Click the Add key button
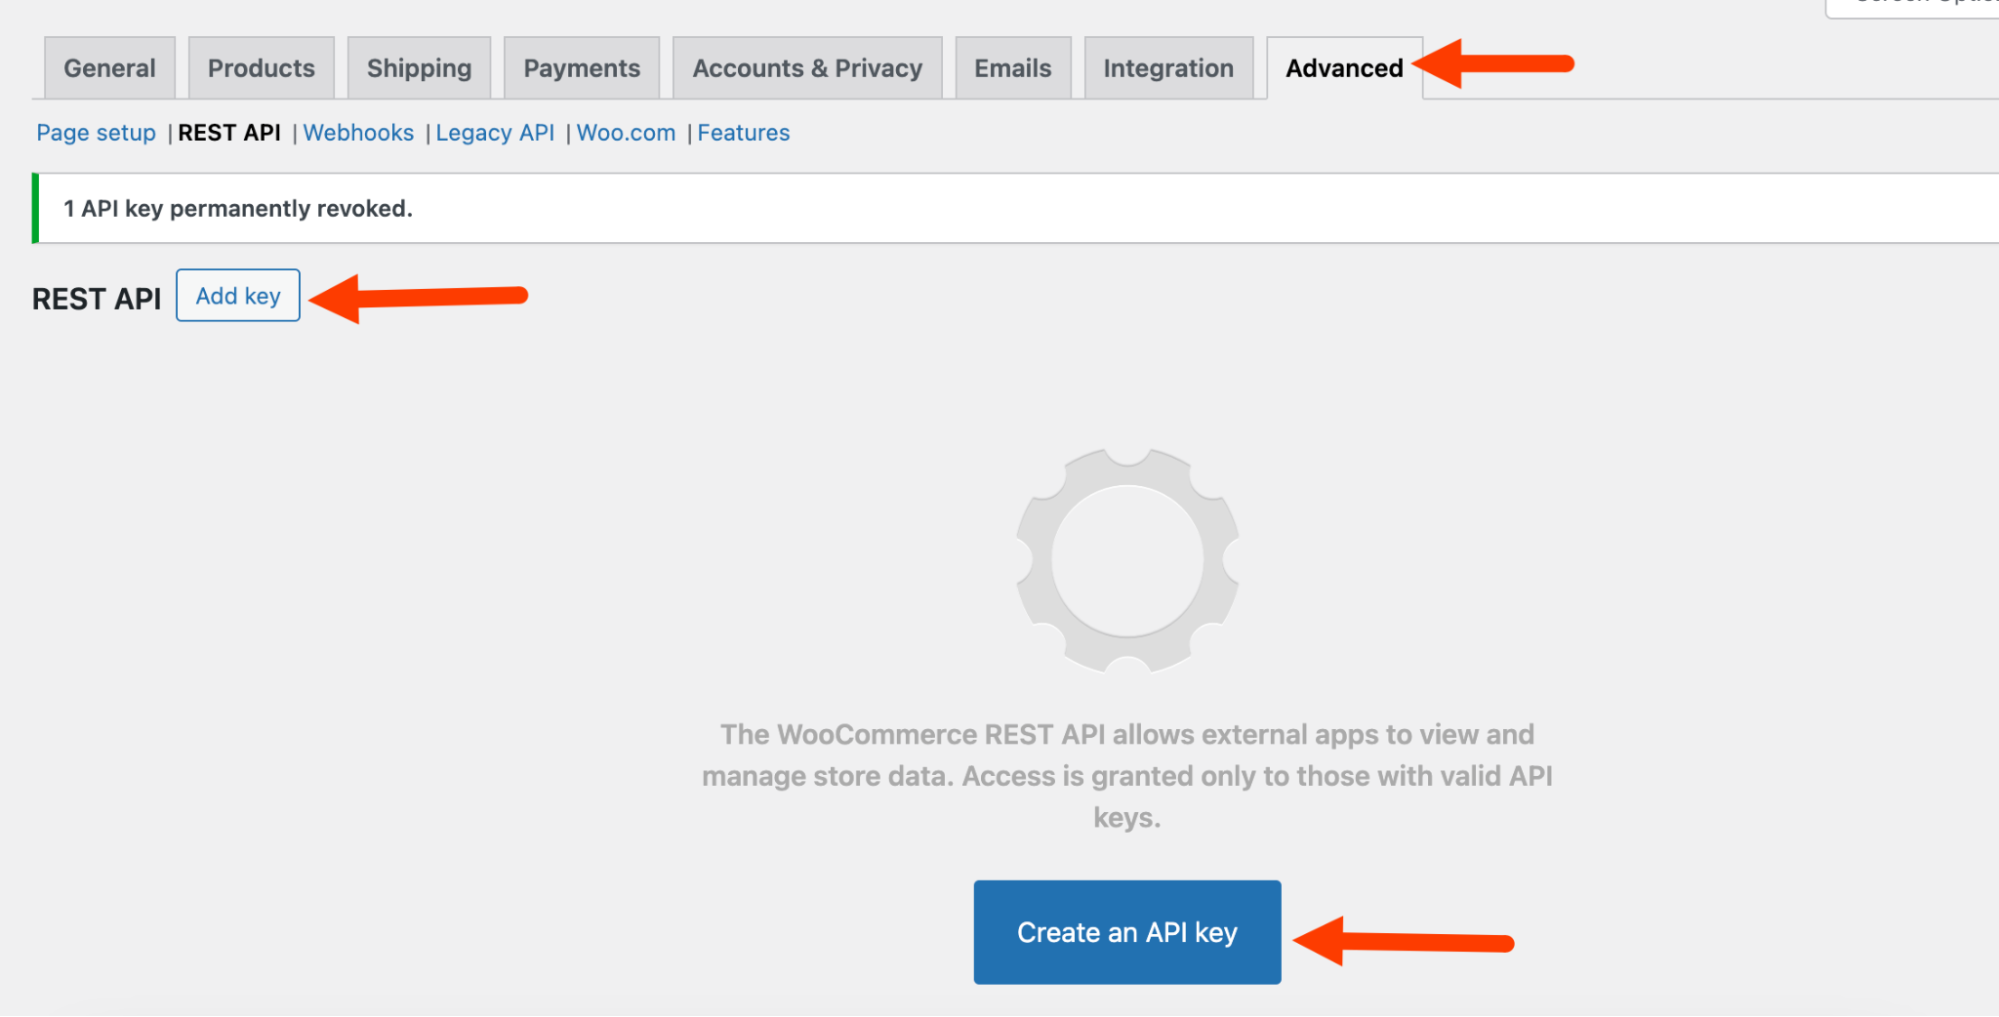Image resolution: width=1999 pixels, height=1017 pixels. (x=237, y=295)
